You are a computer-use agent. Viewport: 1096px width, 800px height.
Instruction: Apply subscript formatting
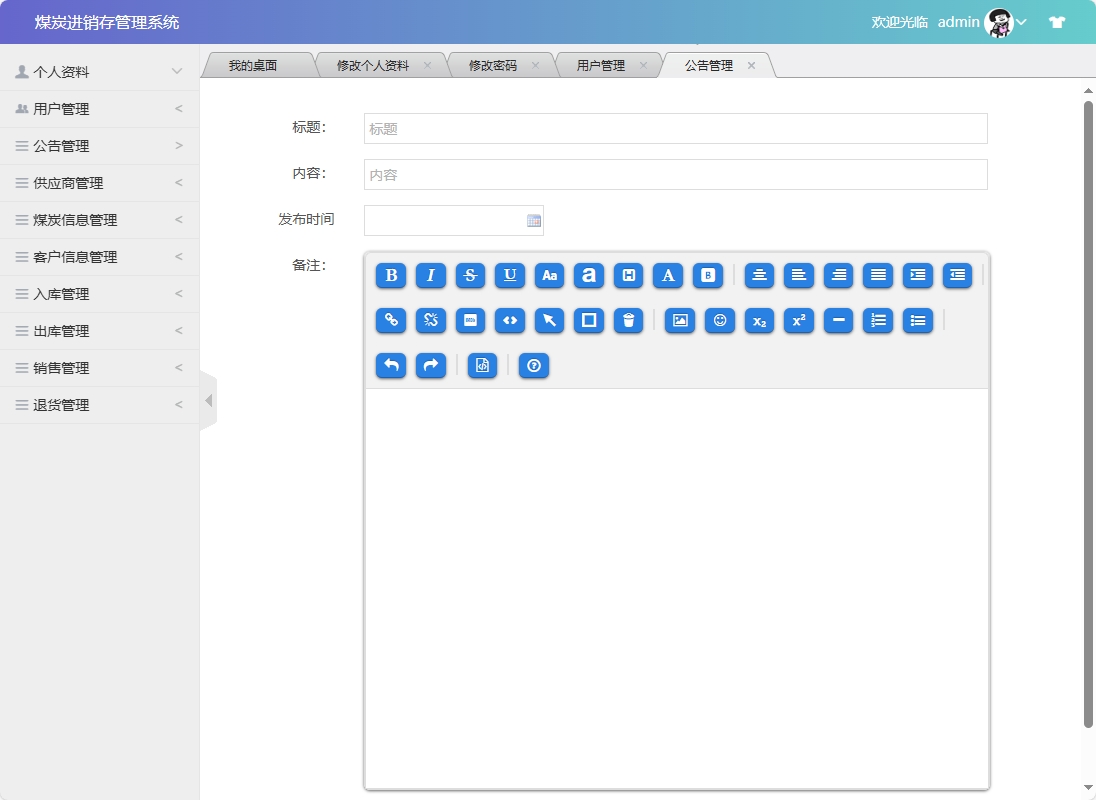[x=759, y=321]
